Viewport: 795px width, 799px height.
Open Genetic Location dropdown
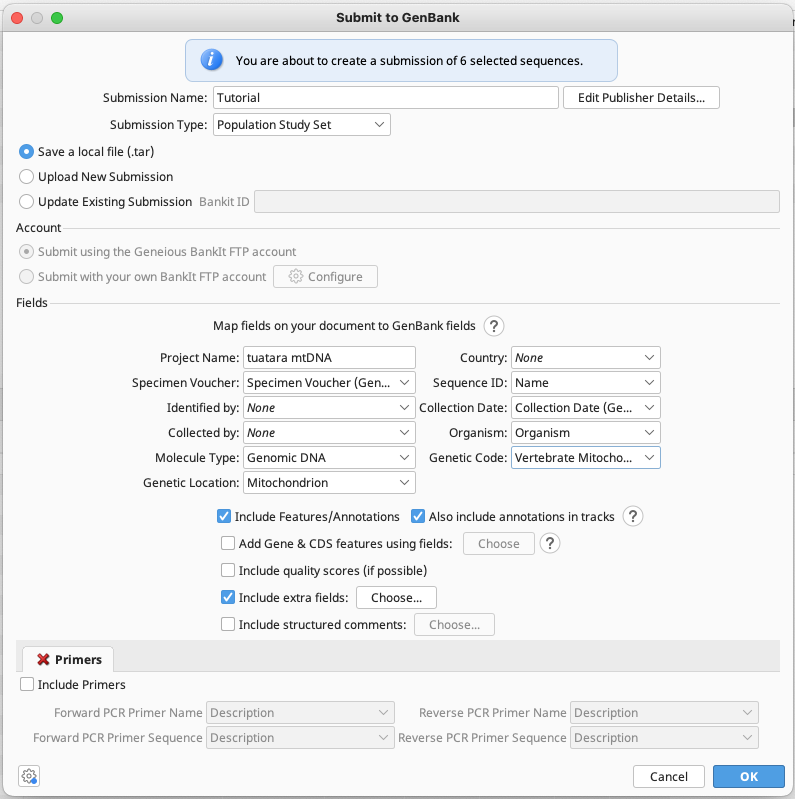pos(329,483)
